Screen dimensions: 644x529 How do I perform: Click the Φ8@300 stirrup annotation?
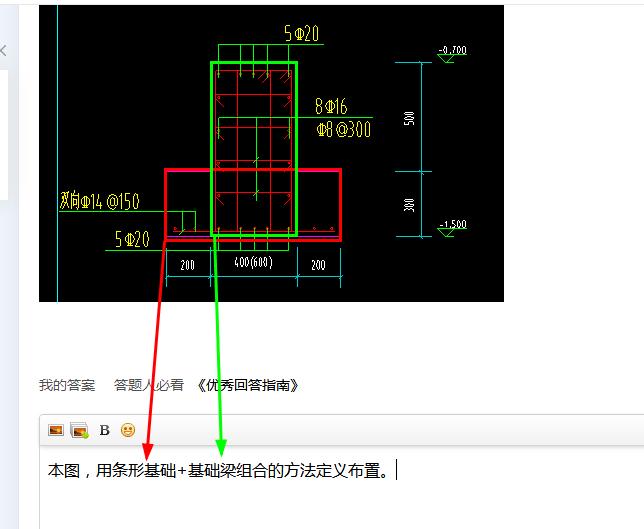coord(344,129)
